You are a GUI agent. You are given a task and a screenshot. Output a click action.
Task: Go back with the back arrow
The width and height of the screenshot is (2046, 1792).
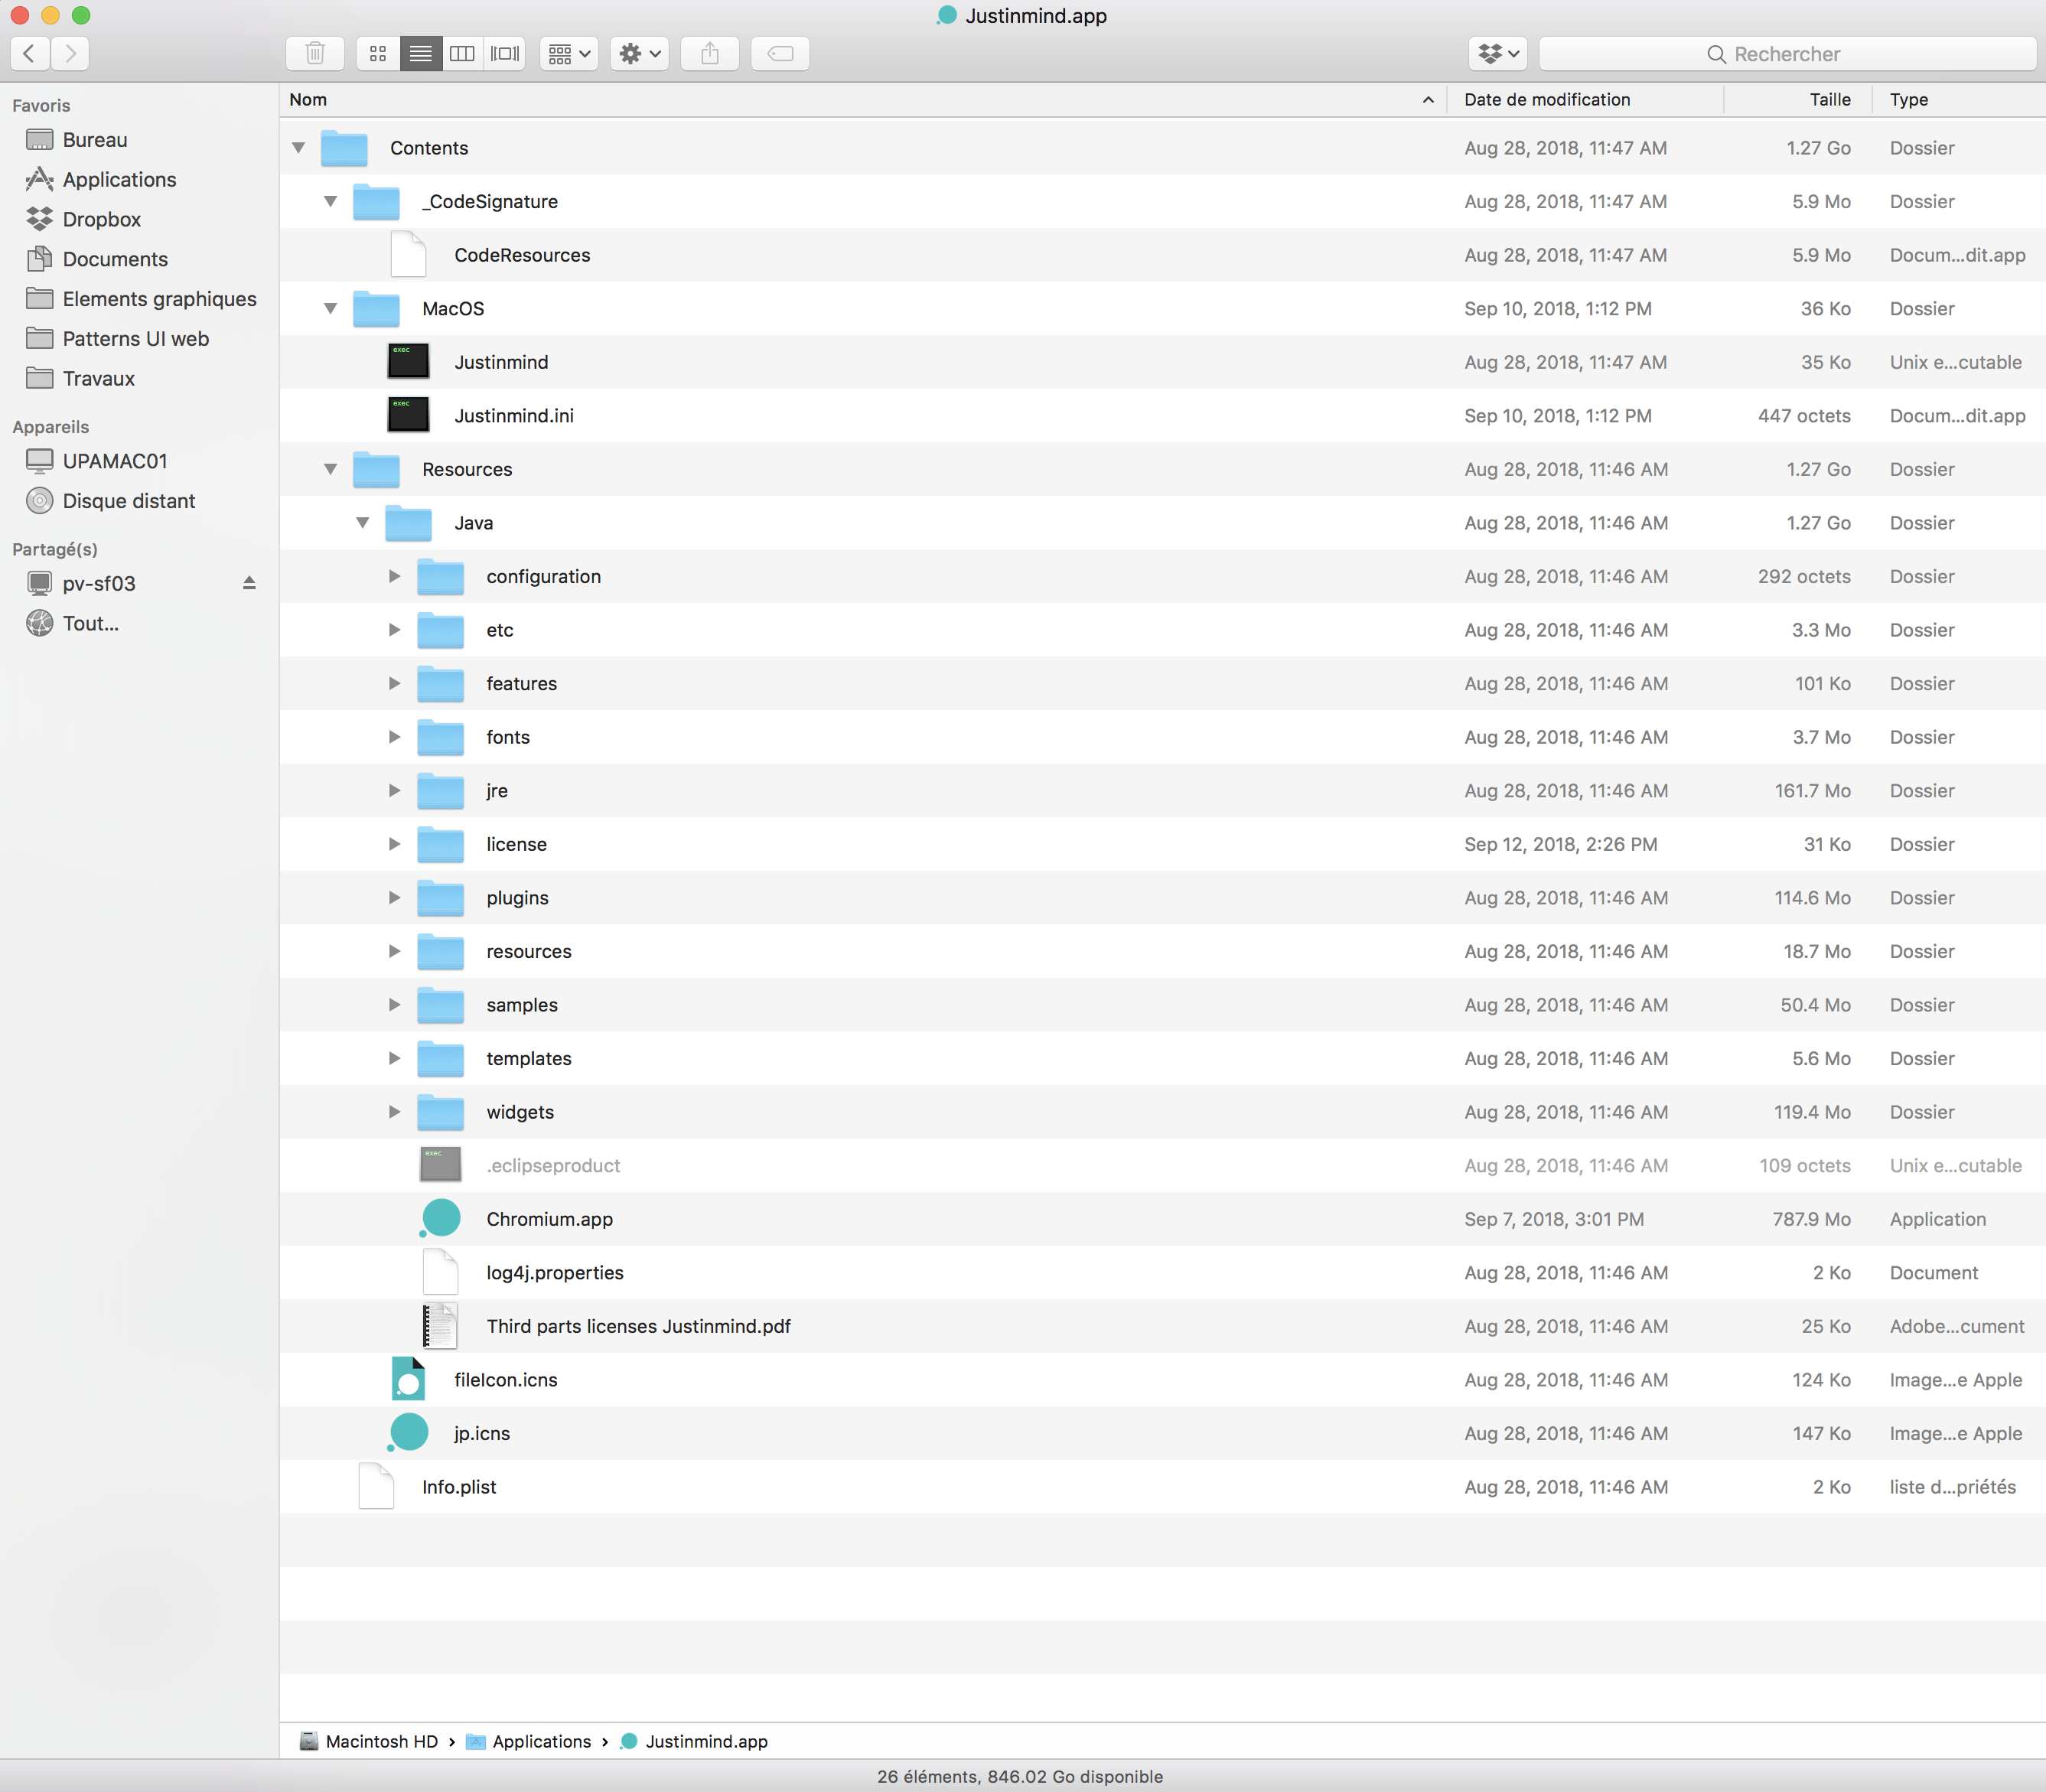tap(30, 54)
